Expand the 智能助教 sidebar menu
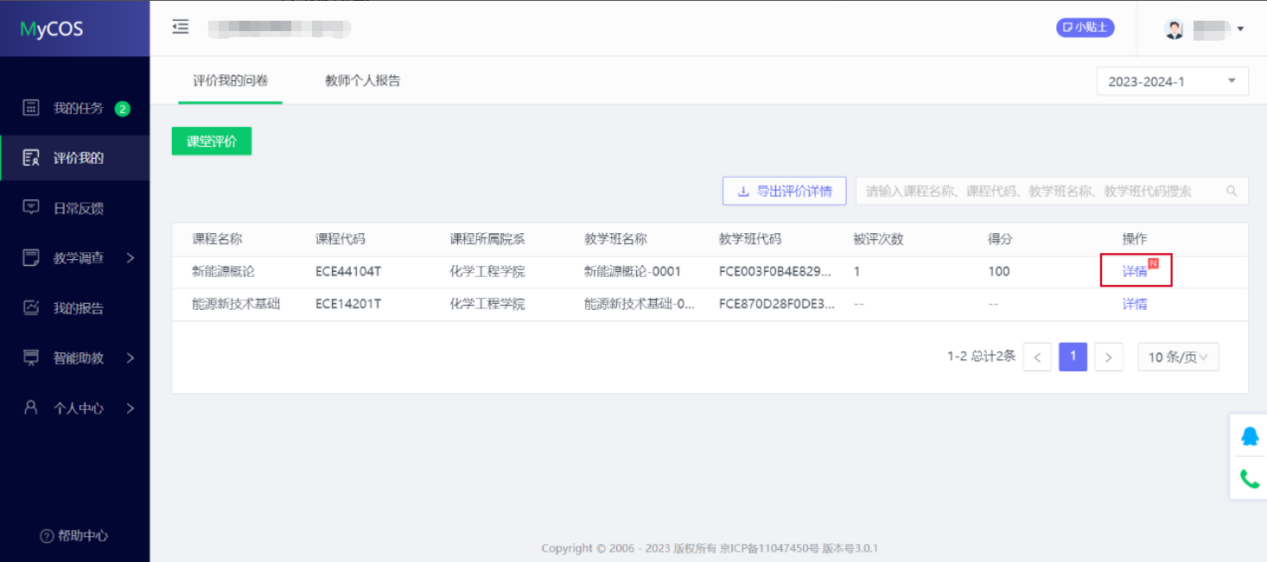The width and height of the screenshot is (1267, 562). (x=77, y=358)
